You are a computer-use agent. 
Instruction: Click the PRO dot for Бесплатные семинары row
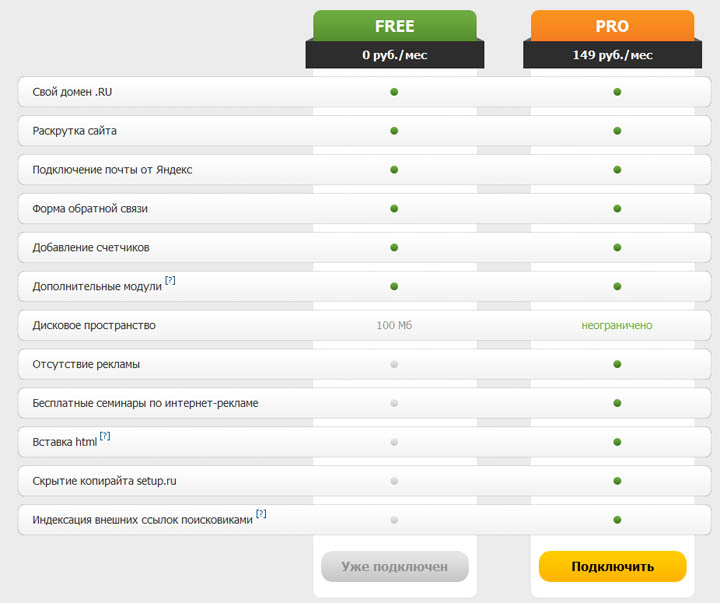617,403
